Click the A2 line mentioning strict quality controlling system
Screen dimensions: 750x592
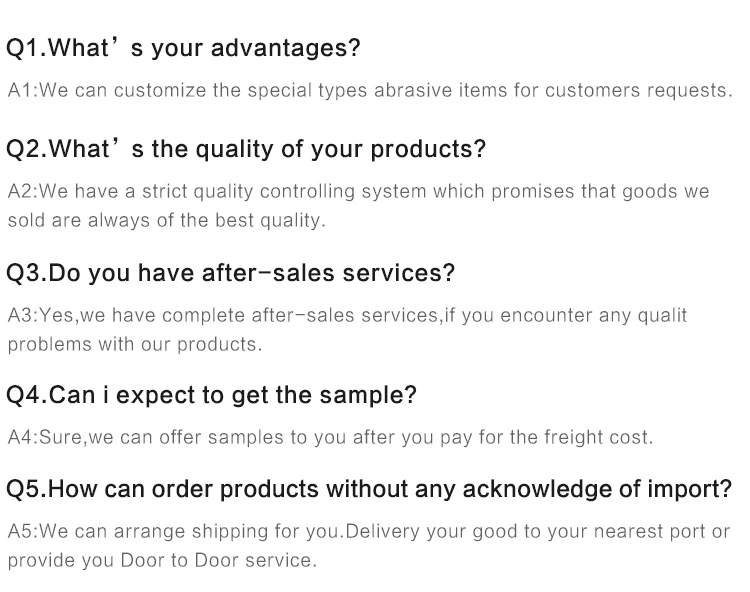click(358, 192)
